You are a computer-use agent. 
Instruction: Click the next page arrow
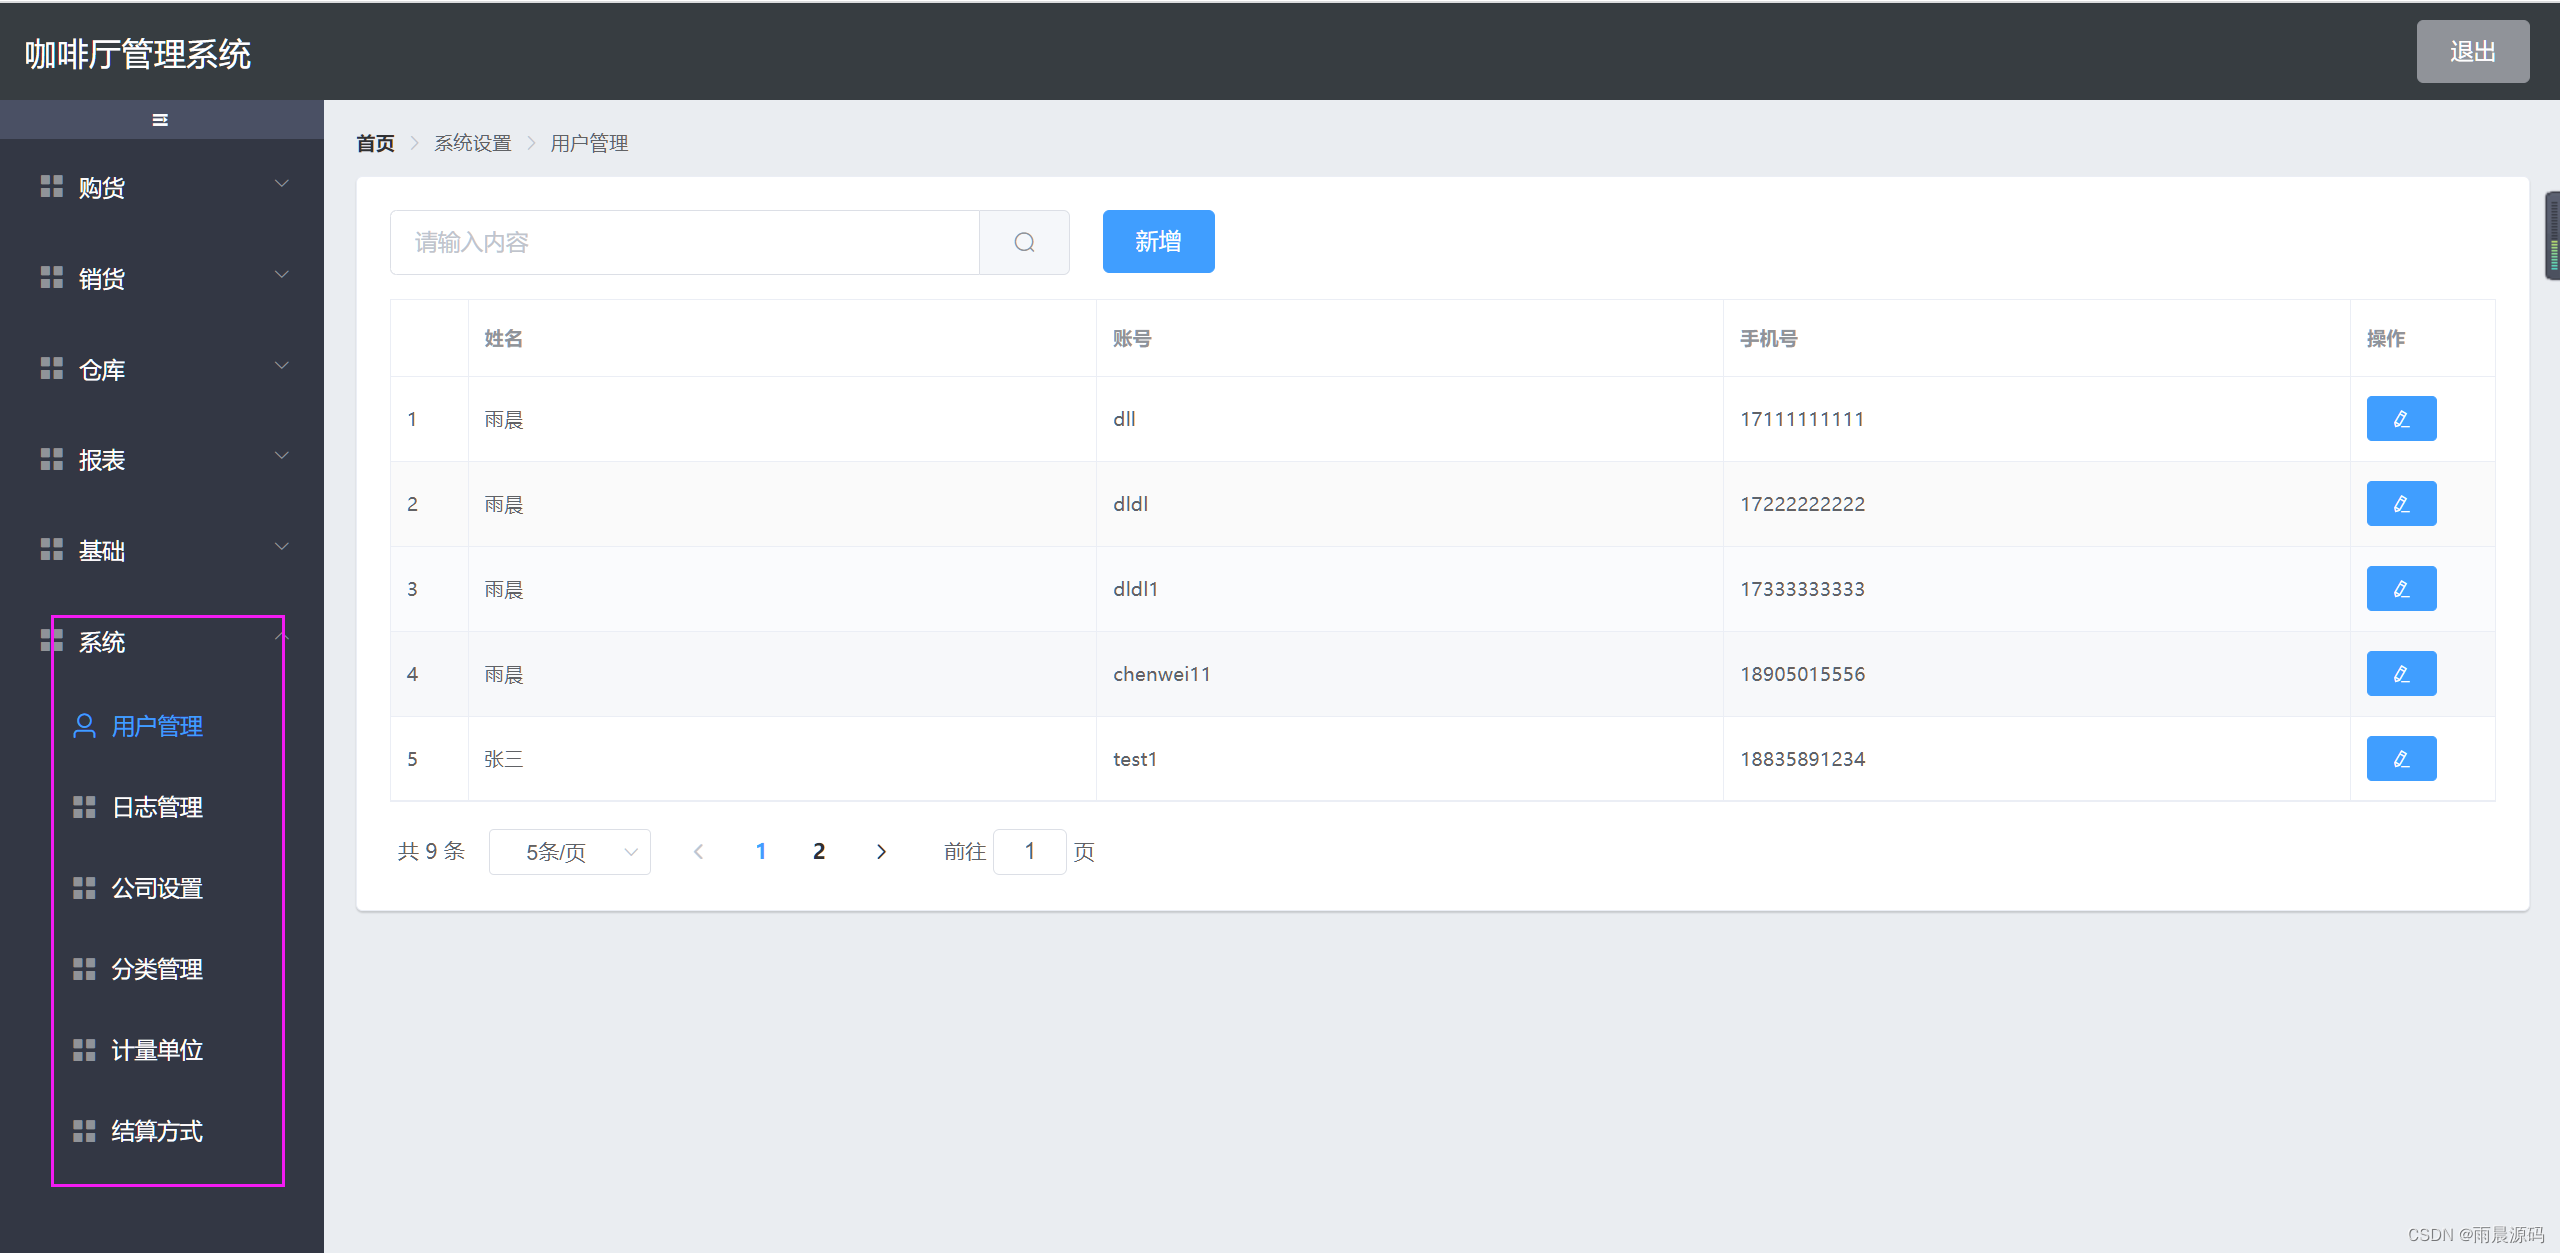pyautogui.click(x=880, y=852)
